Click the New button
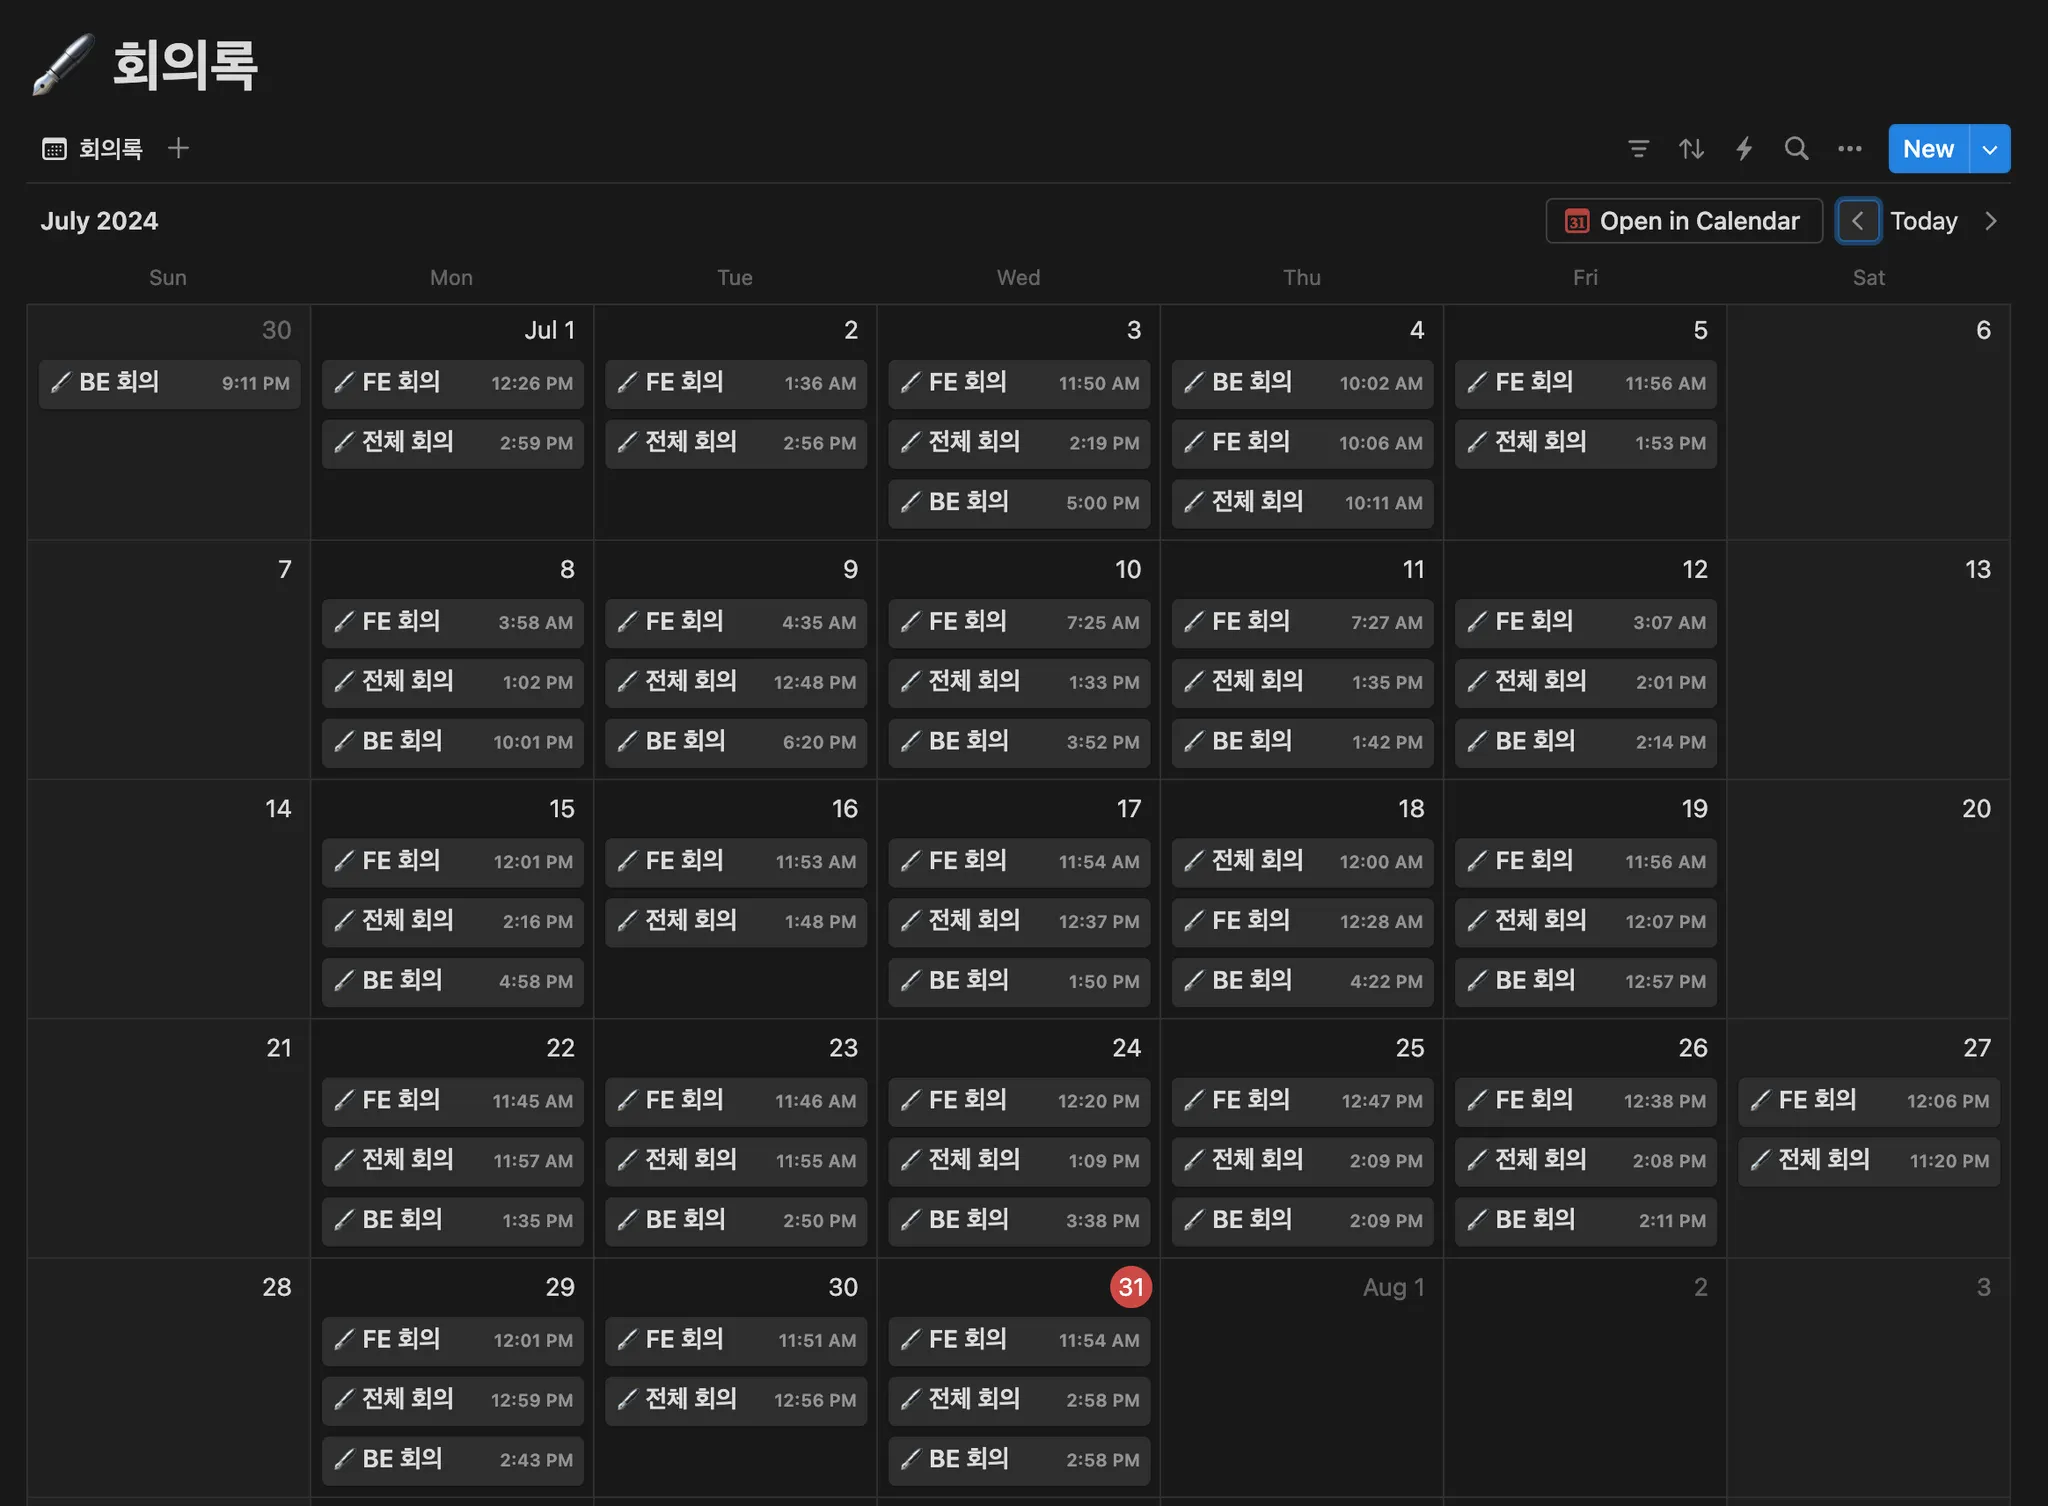2048x1506 pixels. 1927,149
